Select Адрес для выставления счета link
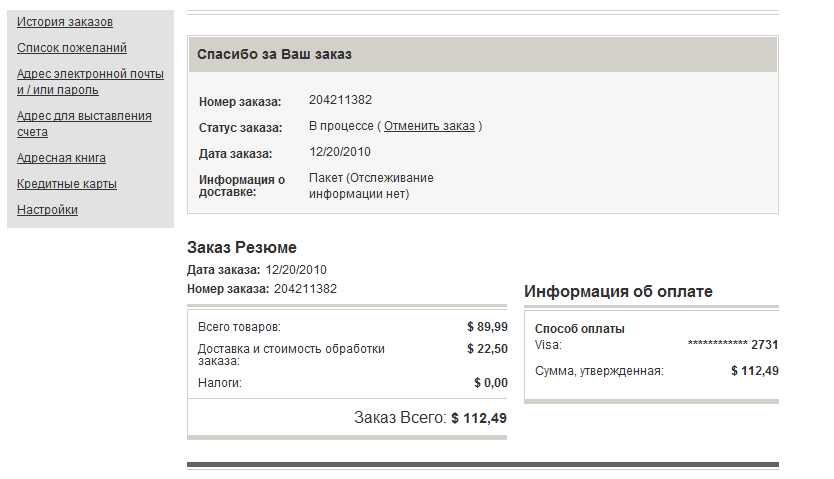The image size is (834, 479). coord(84,123)
